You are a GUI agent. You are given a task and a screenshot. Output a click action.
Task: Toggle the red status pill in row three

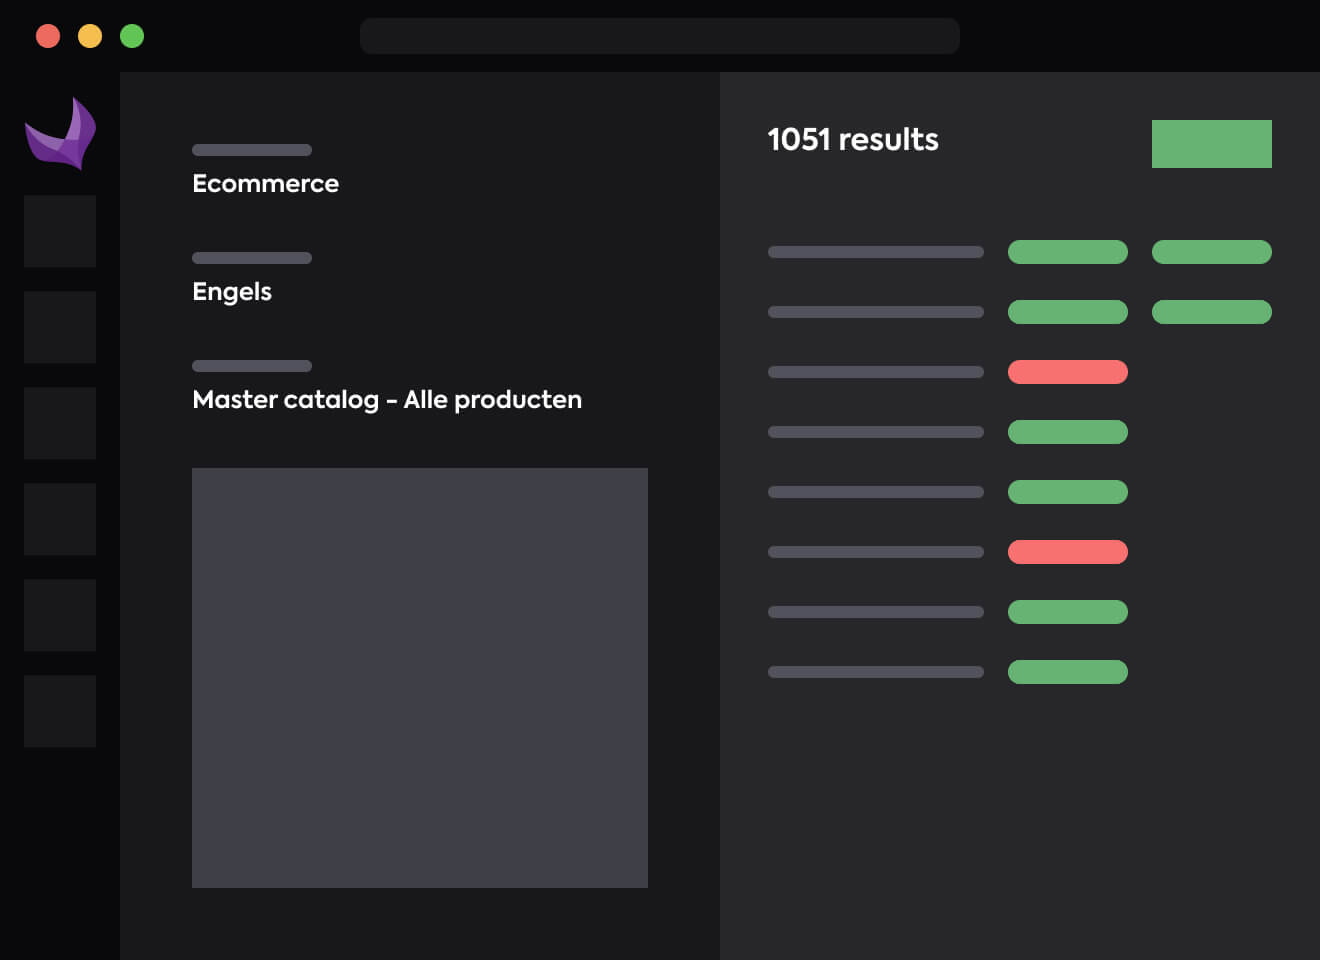click(1068, 371)
